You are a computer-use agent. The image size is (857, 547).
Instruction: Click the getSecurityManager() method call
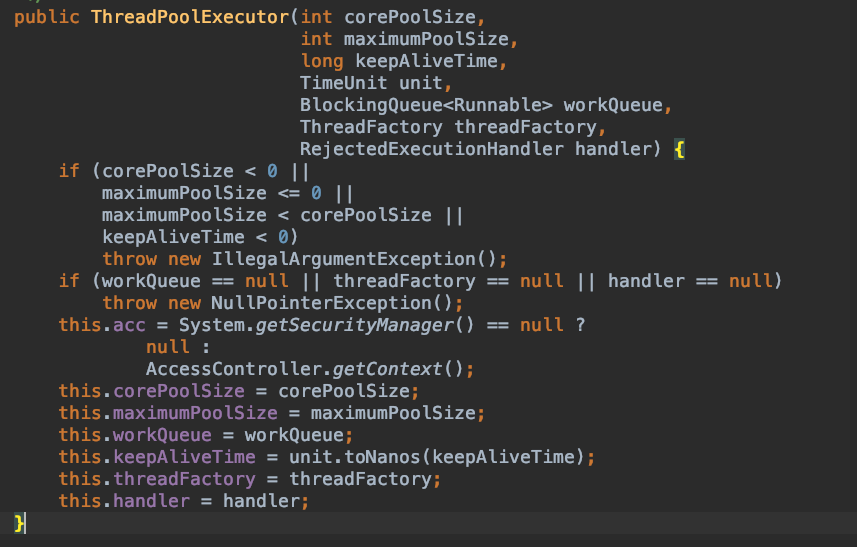[x=365, y=325]
